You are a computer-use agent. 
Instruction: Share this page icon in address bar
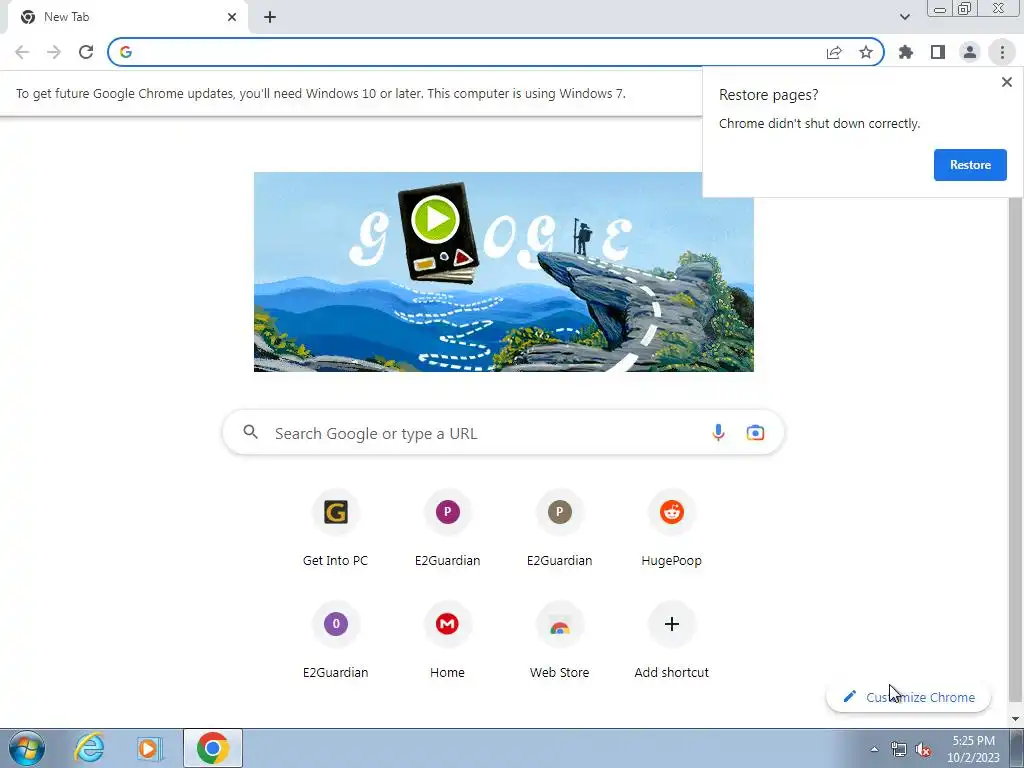834,52
